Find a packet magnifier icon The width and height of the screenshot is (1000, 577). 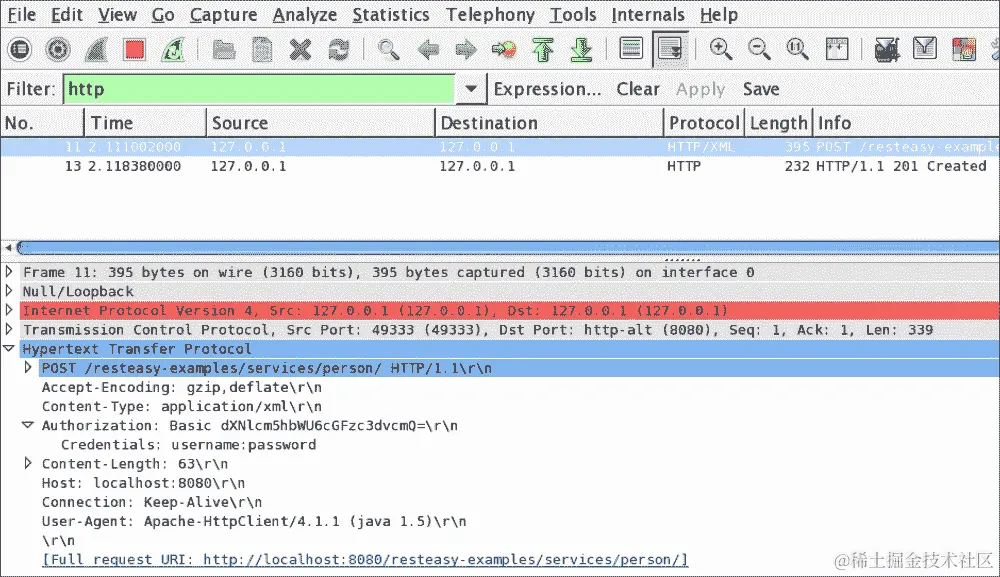(x=388, y=49)
